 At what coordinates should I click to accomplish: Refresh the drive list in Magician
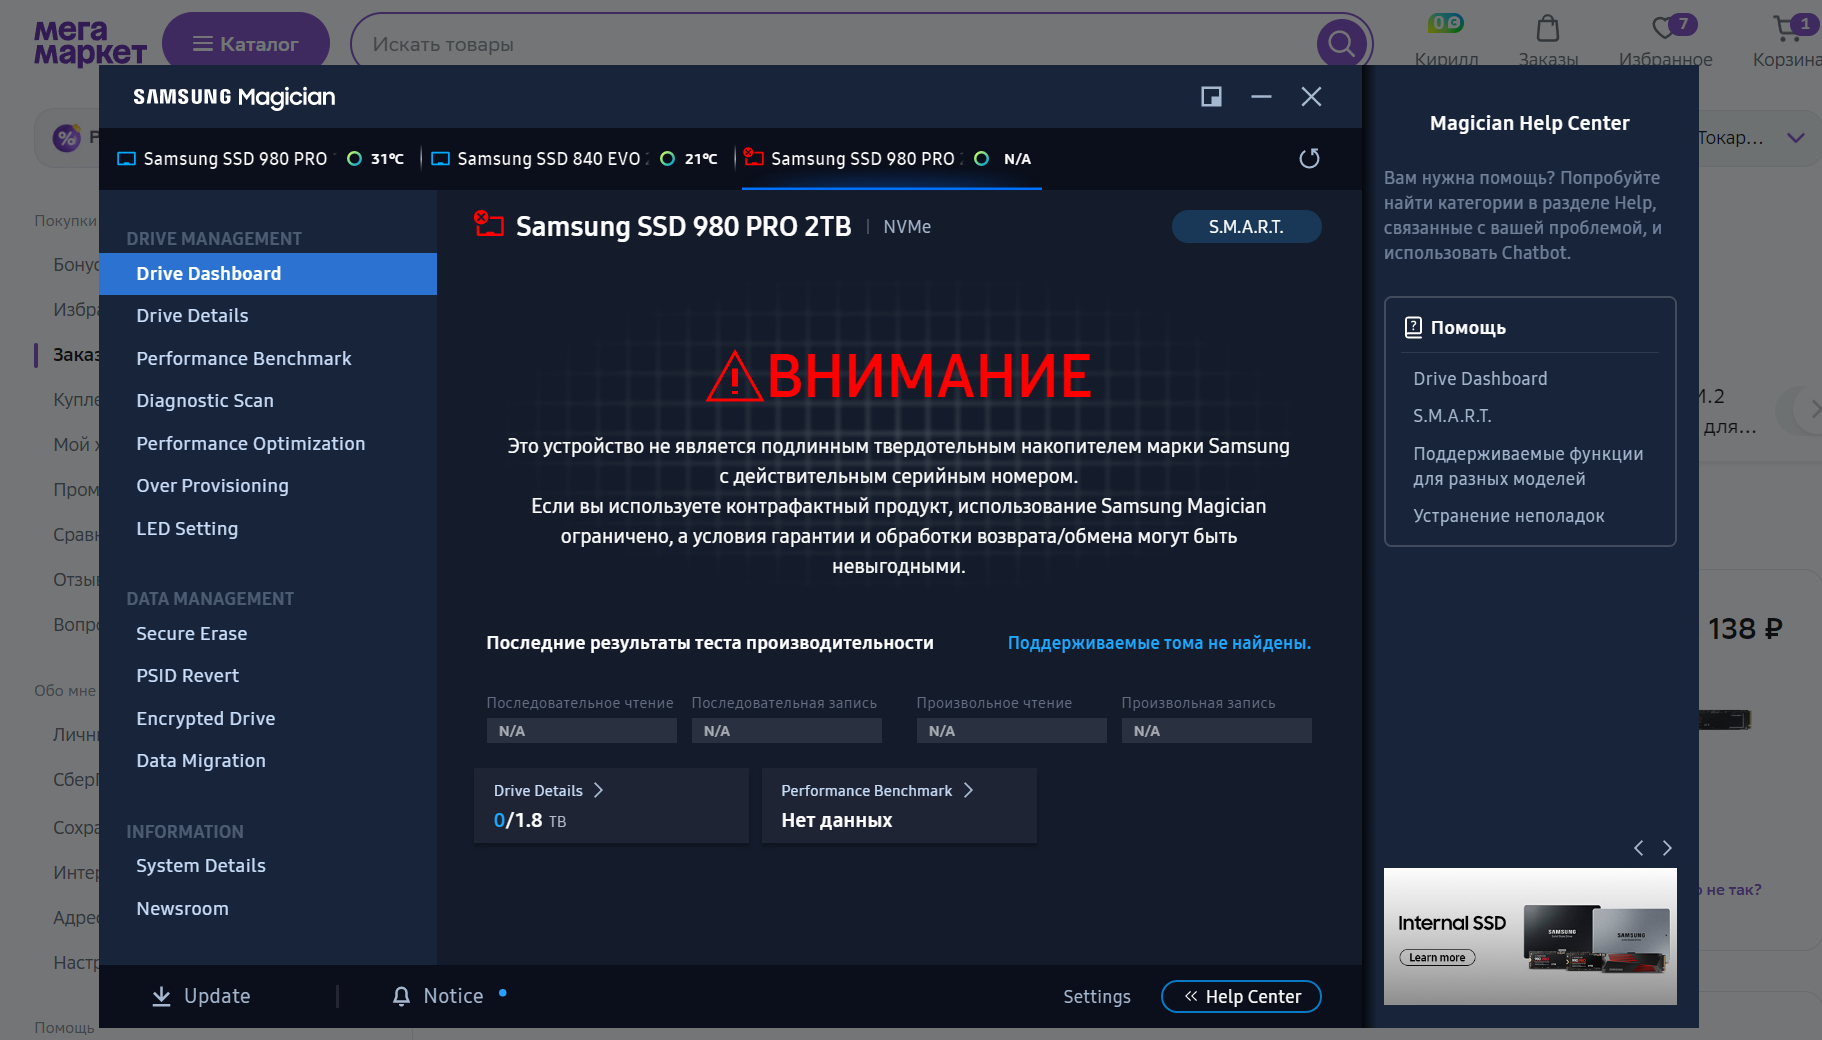coord(1309,158)
